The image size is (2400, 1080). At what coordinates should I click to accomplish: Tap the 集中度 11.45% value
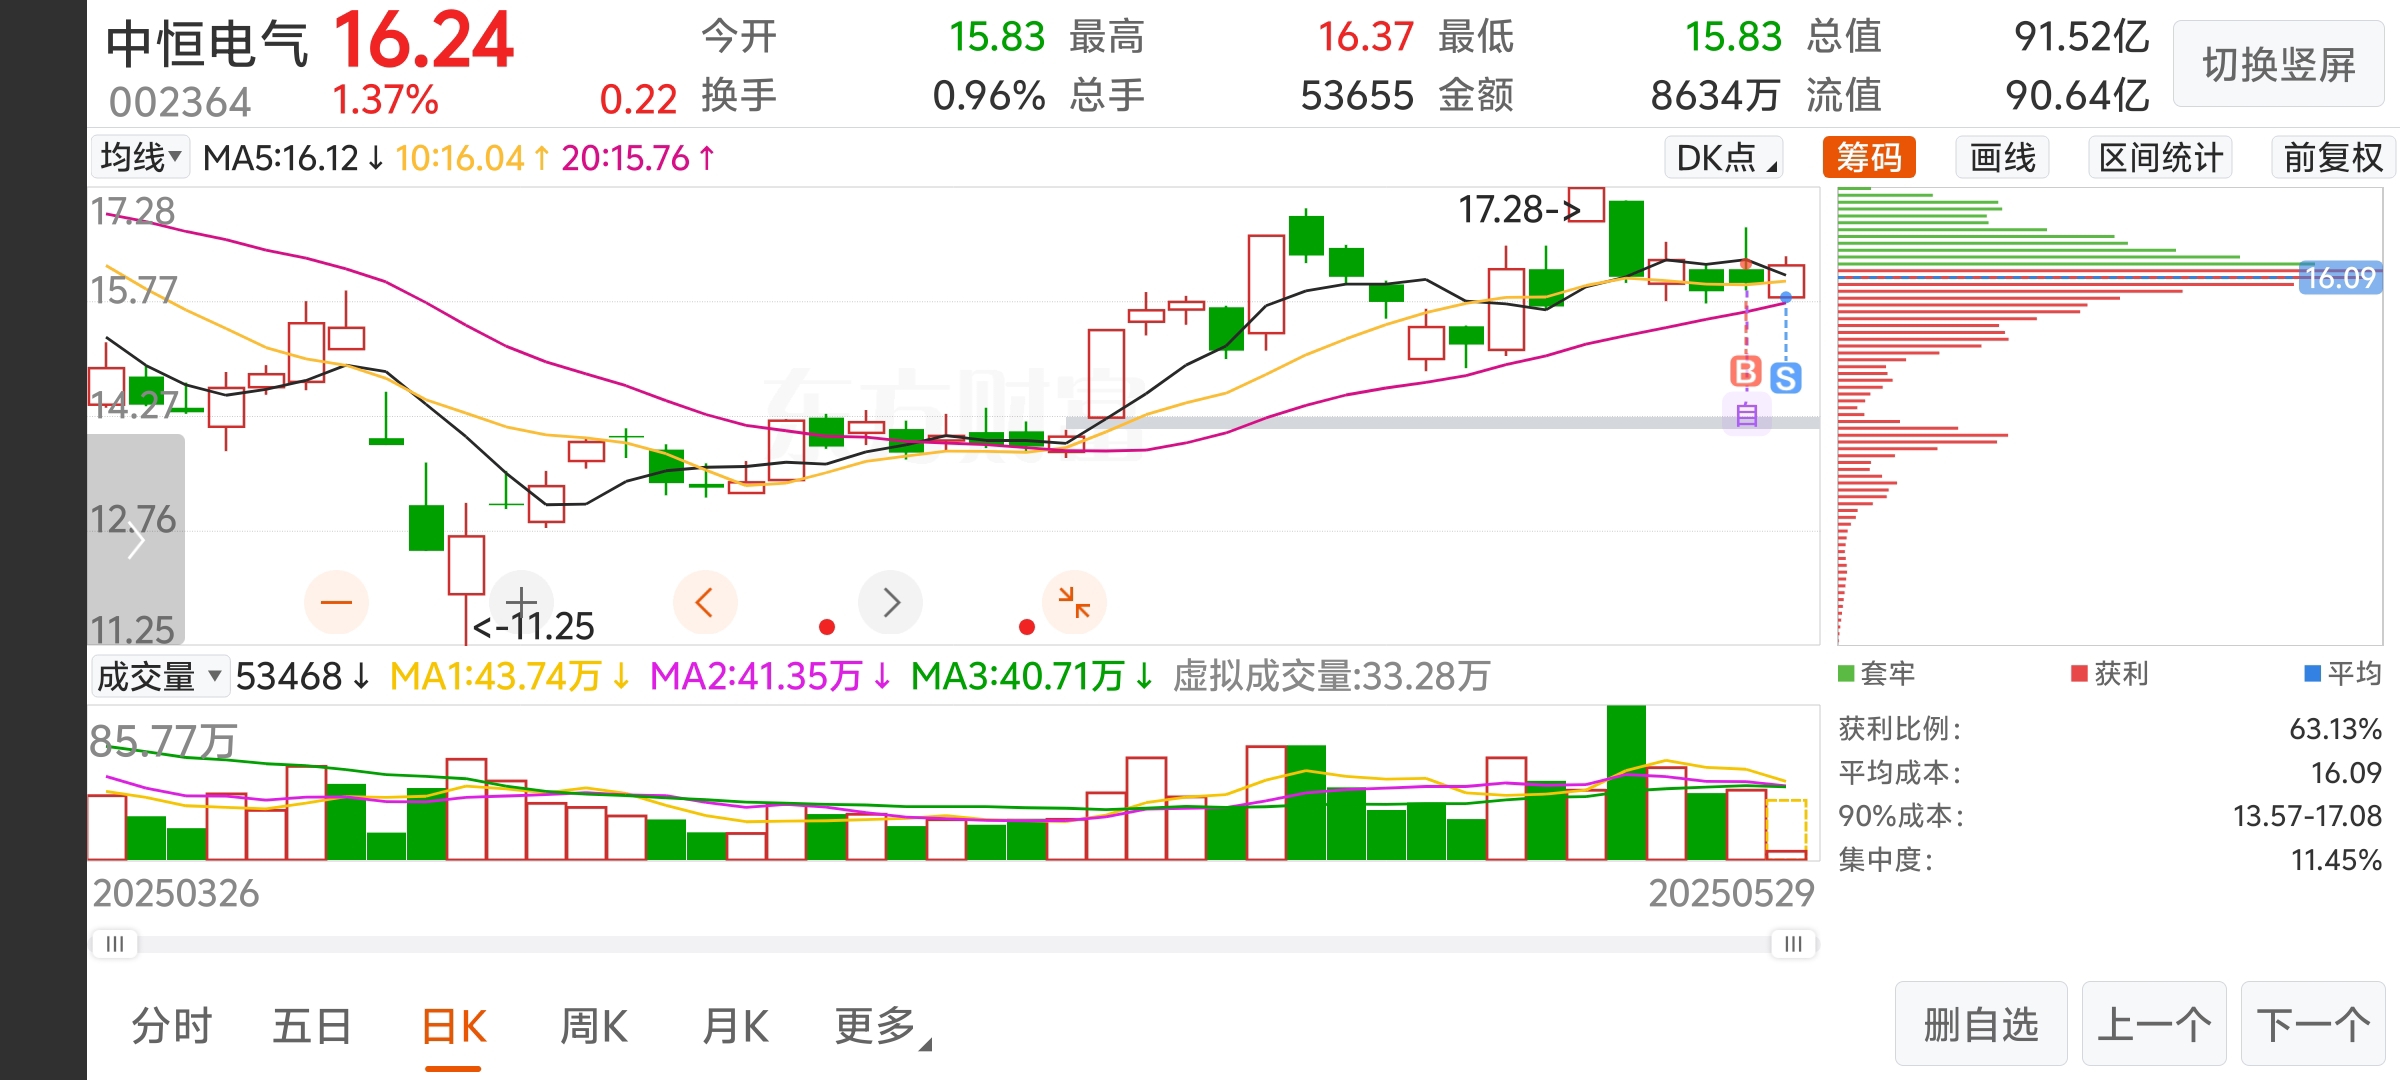2336,860
